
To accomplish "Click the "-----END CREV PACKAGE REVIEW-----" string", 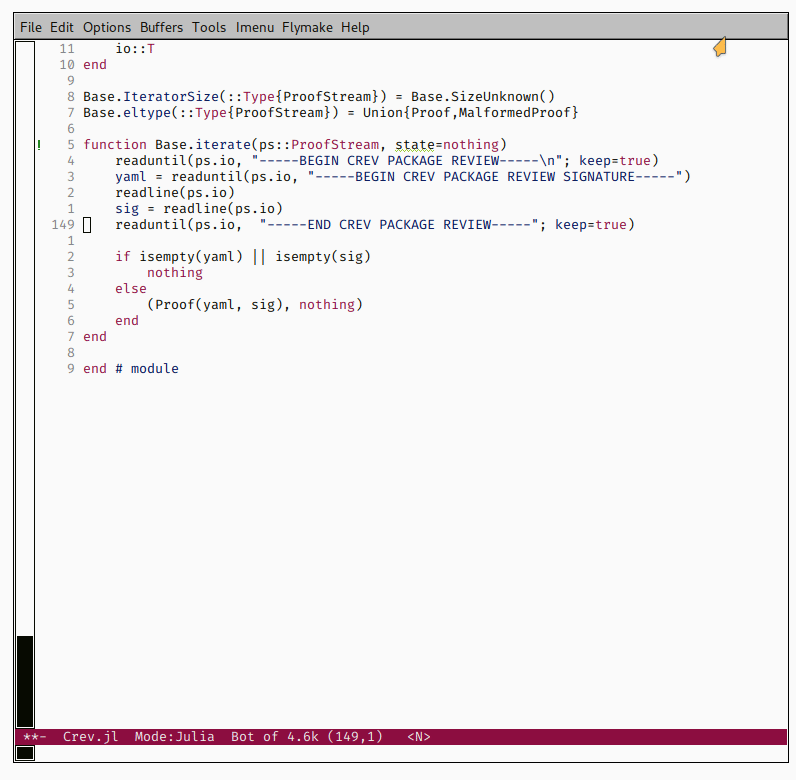I will (399, 224).
